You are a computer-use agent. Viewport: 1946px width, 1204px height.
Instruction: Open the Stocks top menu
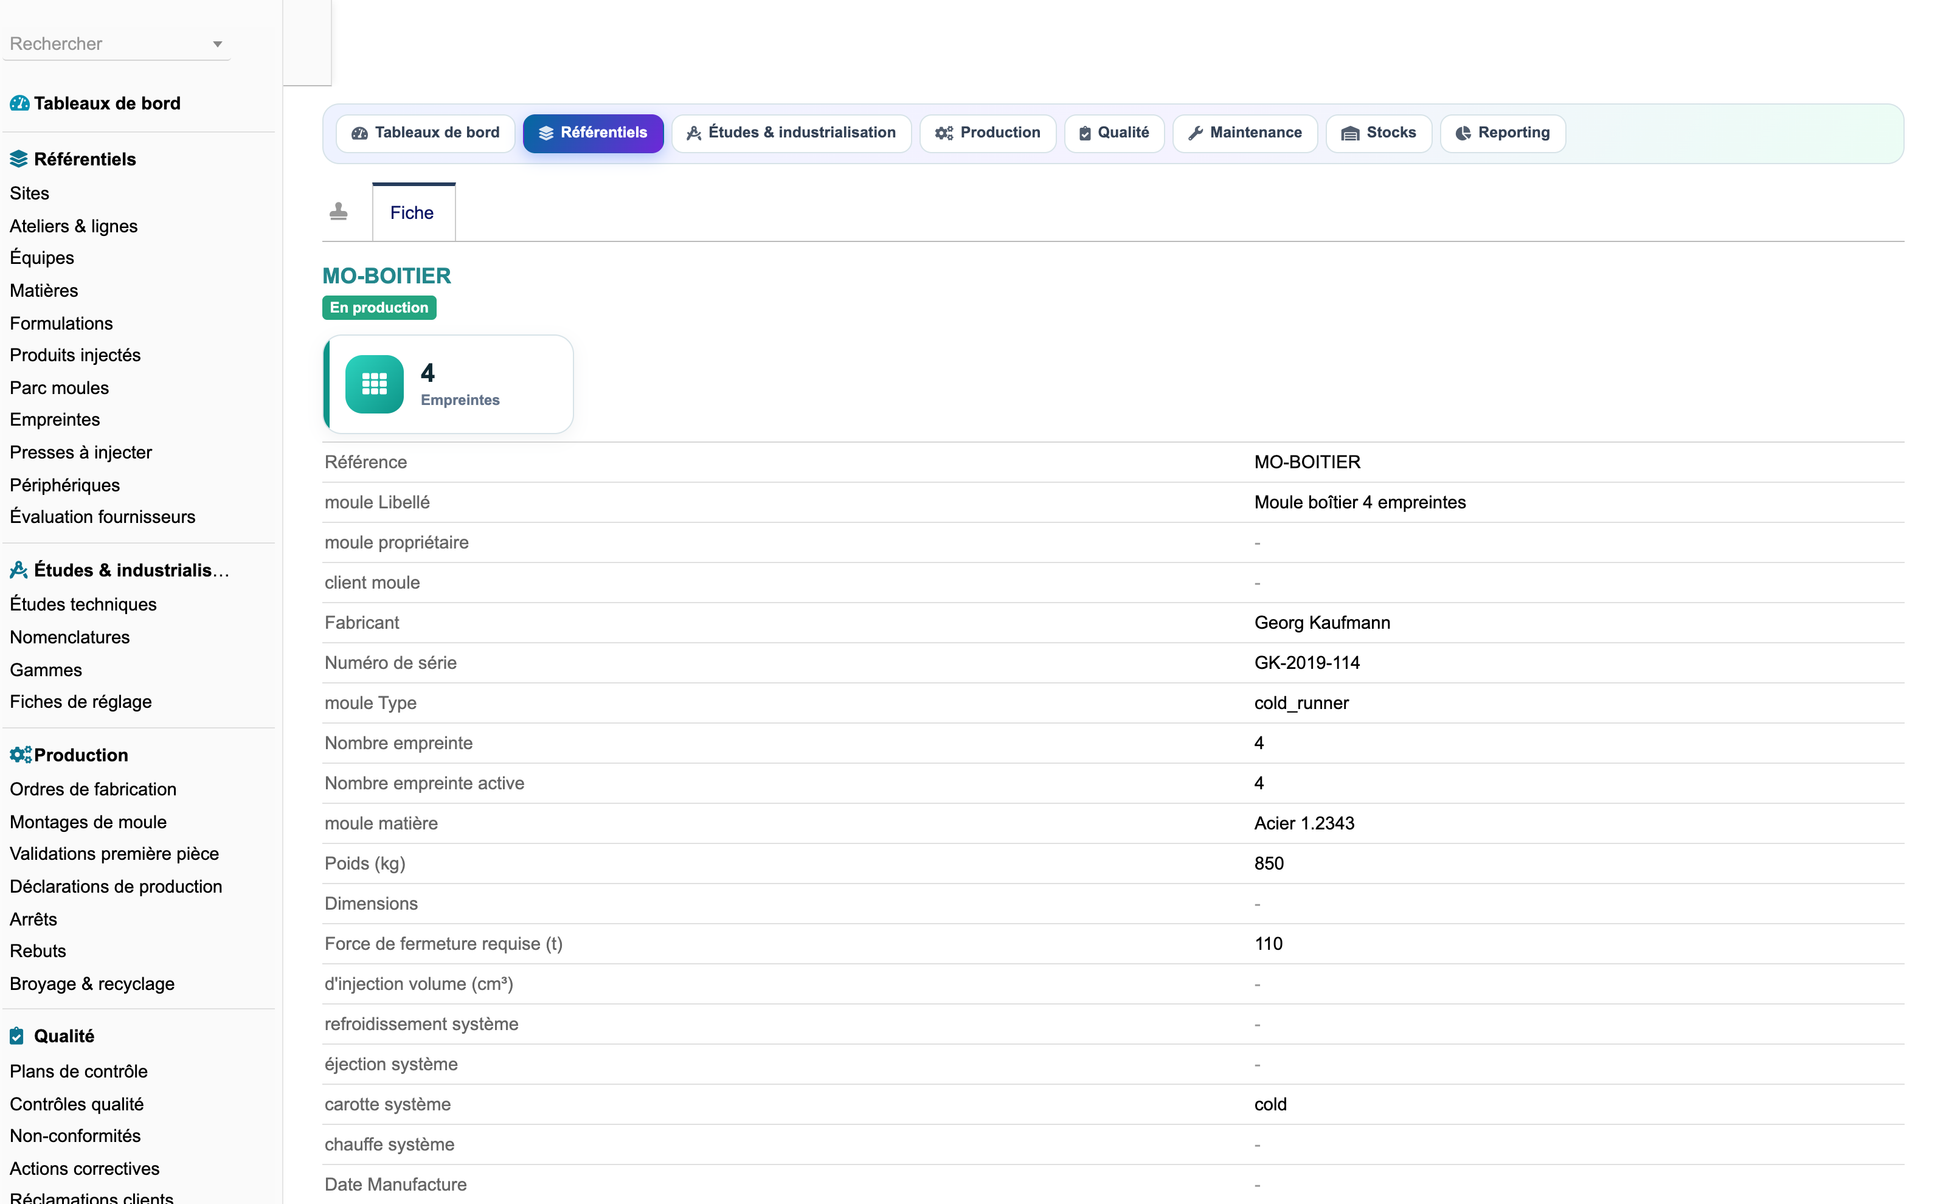click(x=1379, y=133)
